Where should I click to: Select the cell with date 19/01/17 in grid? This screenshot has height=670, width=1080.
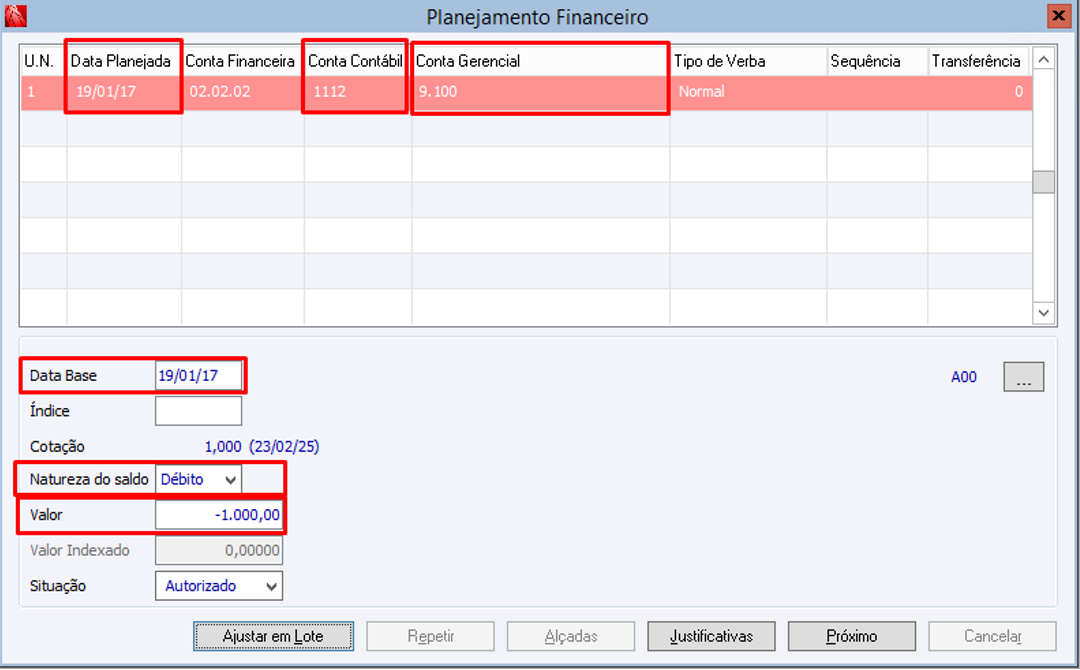[x=123, y=92]
